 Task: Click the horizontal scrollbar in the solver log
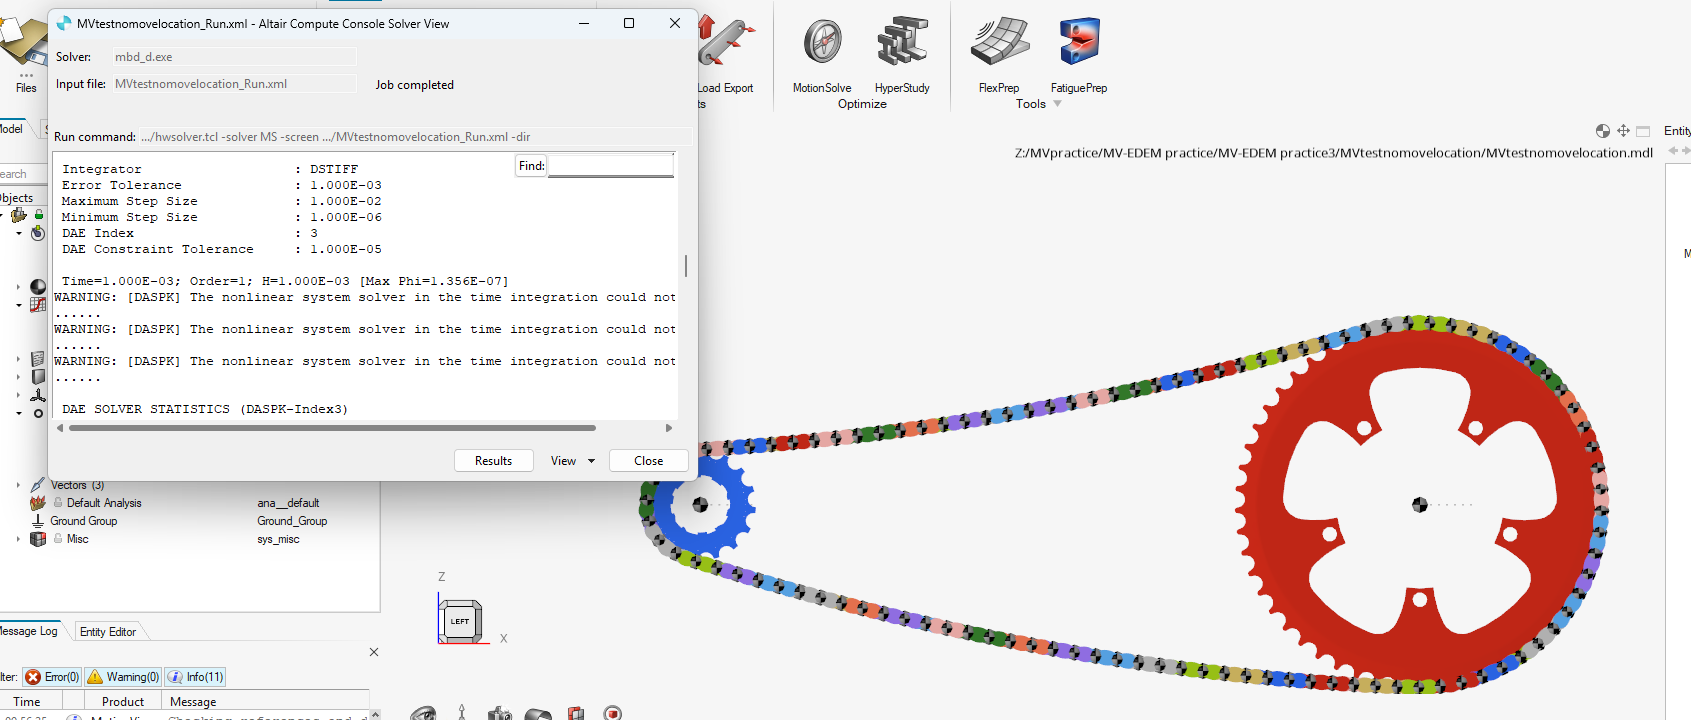pyautogui.click(x=332, y=428)
